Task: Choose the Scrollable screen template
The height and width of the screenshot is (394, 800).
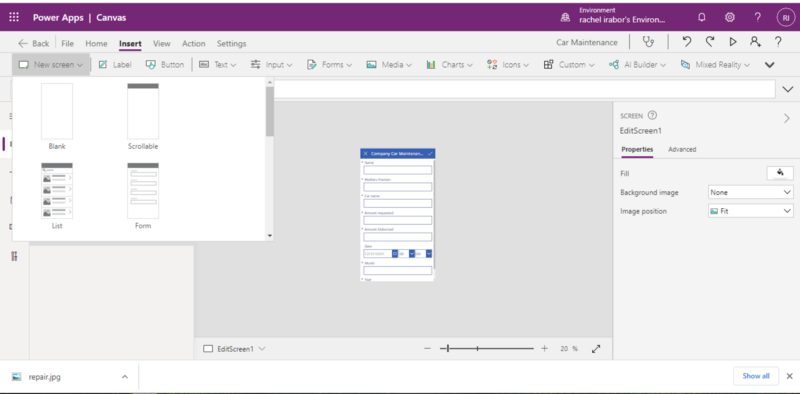Action: (143, 116)
